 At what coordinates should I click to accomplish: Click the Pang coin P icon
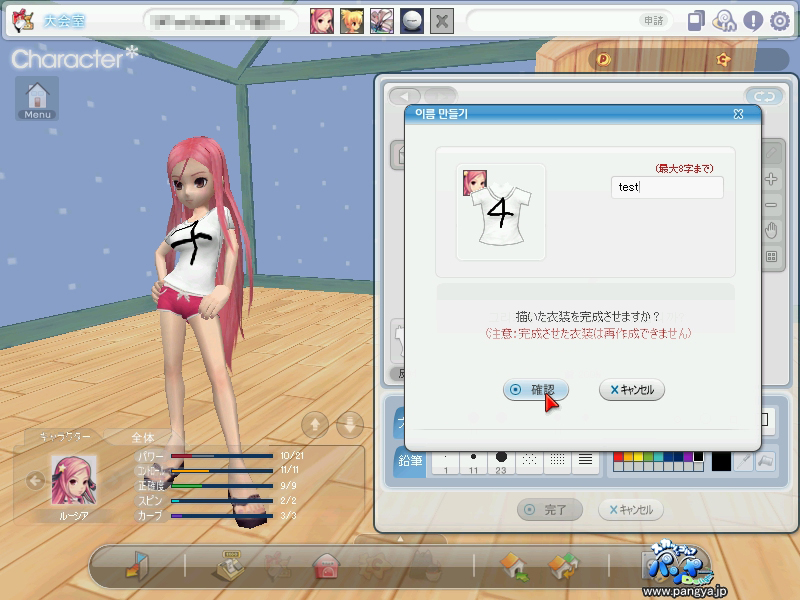point(604,60)
